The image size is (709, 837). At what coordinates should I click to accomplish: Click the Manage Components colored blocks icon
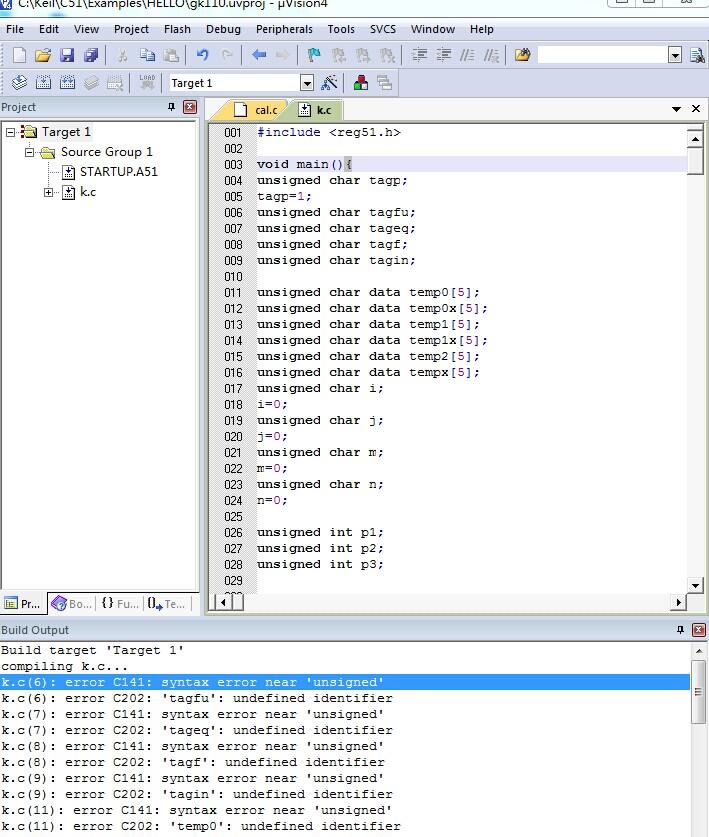[x=361, y=83]
